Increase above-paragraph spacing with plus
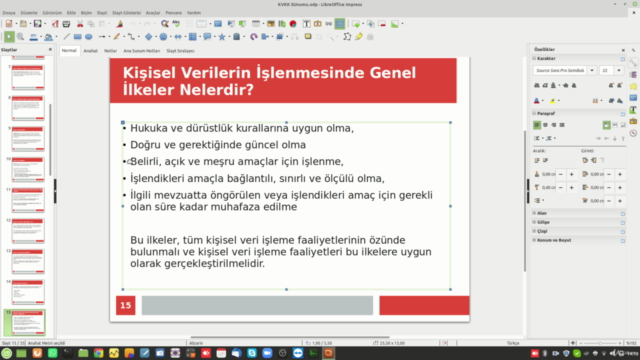 [571, 174]
